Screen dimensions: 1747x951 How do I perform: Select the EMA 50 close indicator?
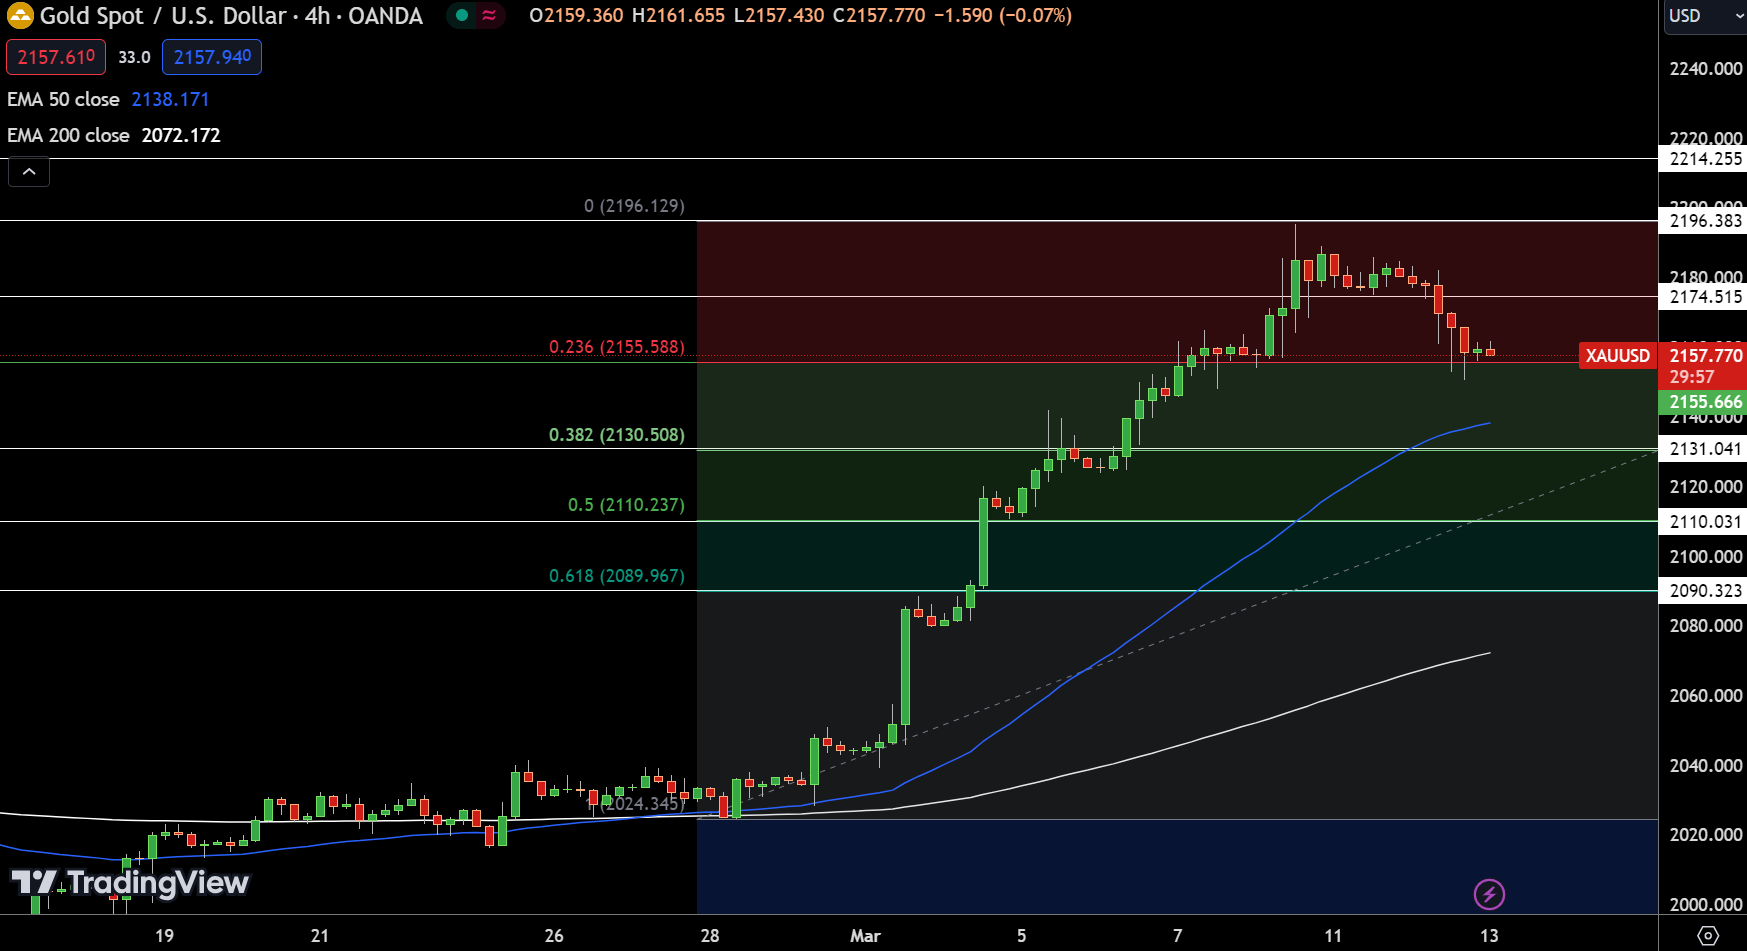[63, 99]
